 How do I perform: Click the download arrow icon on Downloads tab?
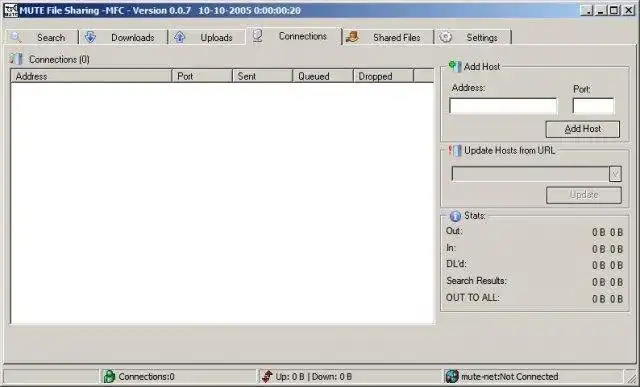(90, 37)
